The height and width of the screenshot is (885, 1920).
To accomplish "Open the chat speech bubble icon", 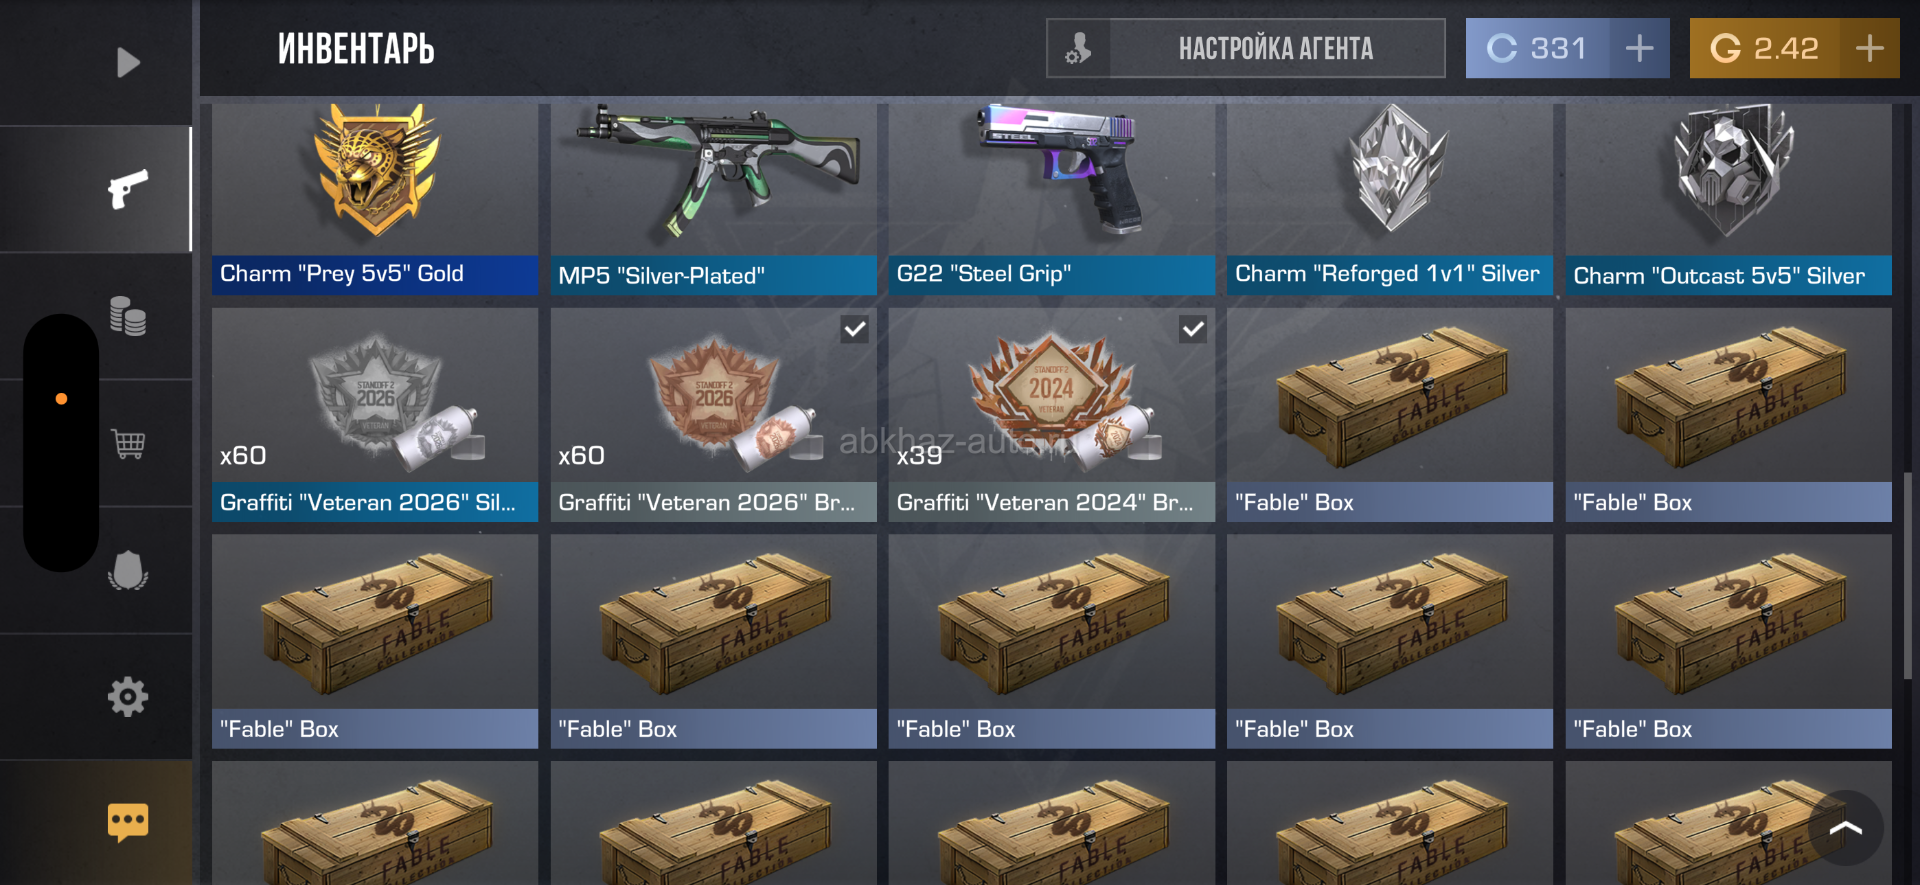I will [128, 822].
